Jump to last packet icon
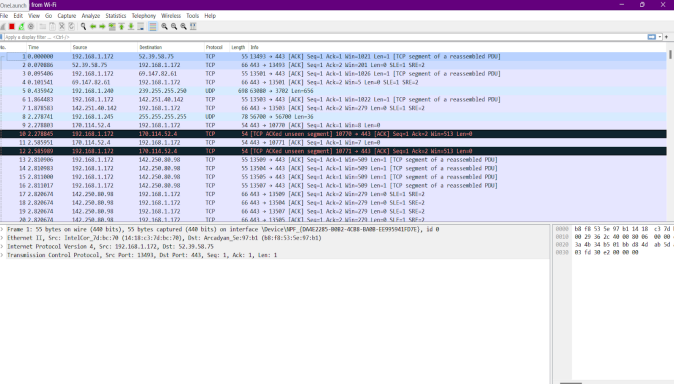The width and height of the screenshot is (676, 384). [x=131, y=27]
